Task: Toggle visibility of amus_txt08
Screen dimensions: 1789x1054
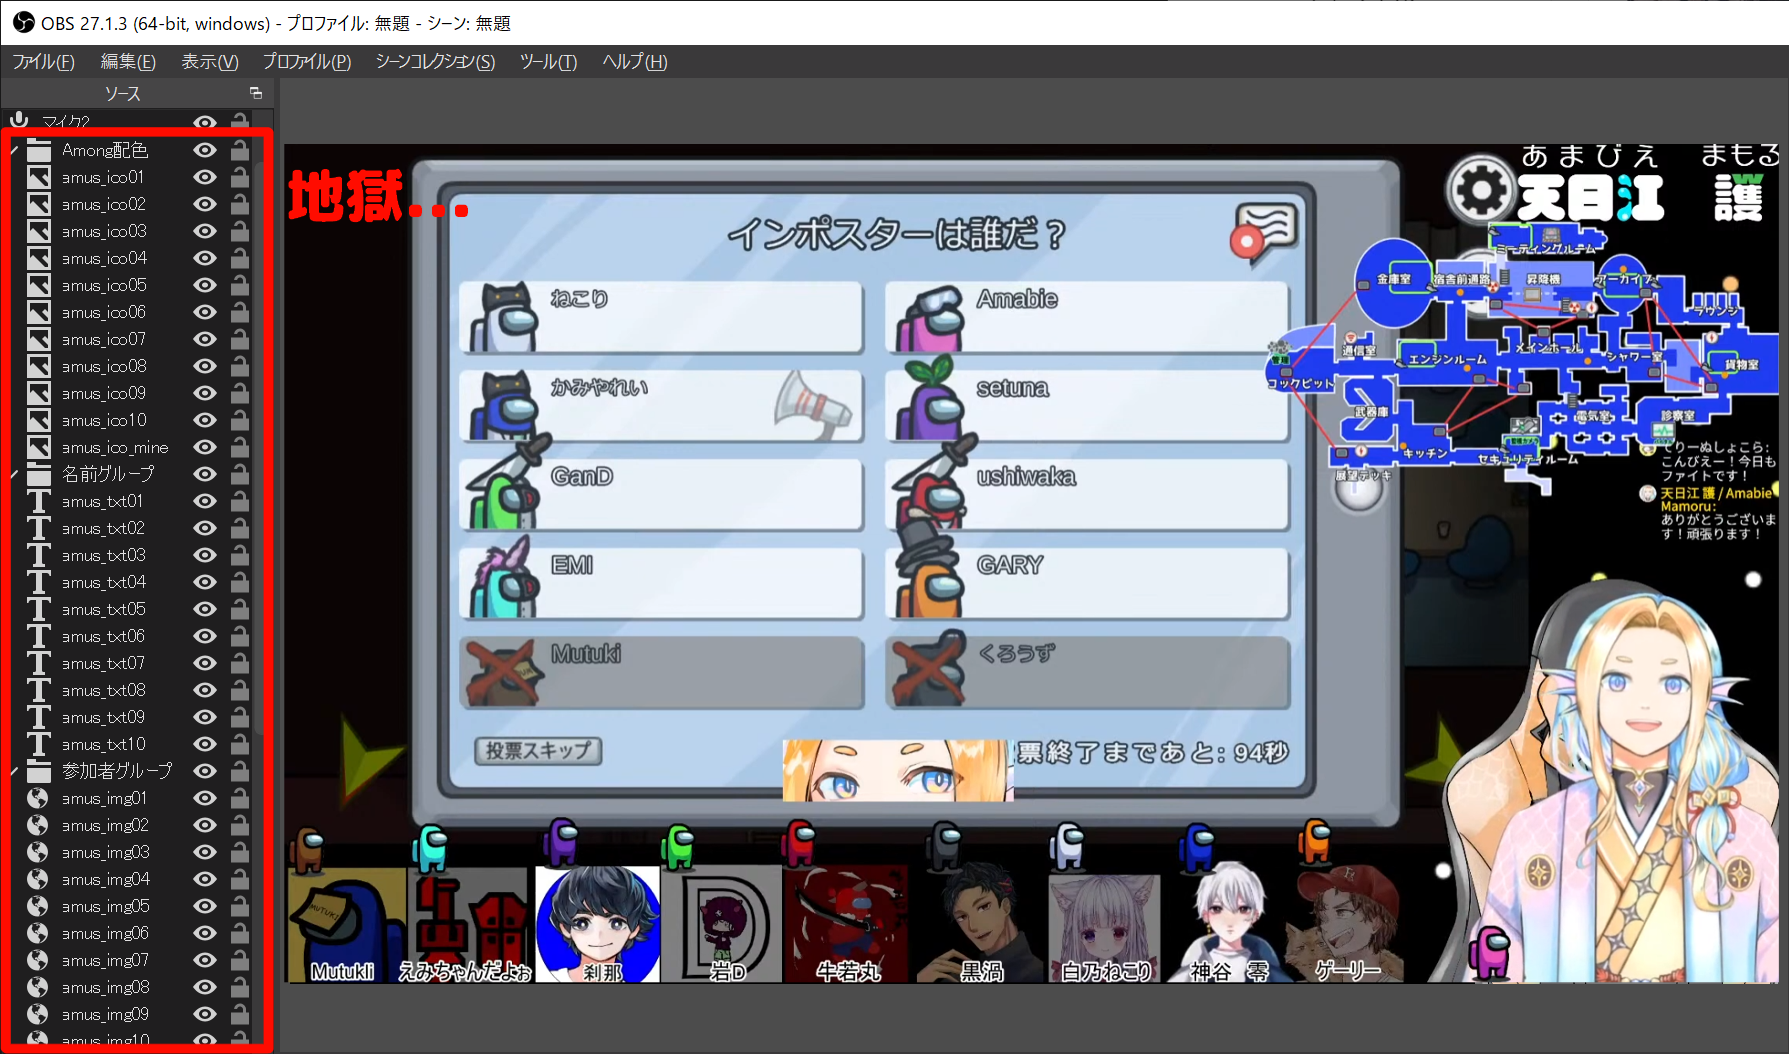Action: point(205,690)
